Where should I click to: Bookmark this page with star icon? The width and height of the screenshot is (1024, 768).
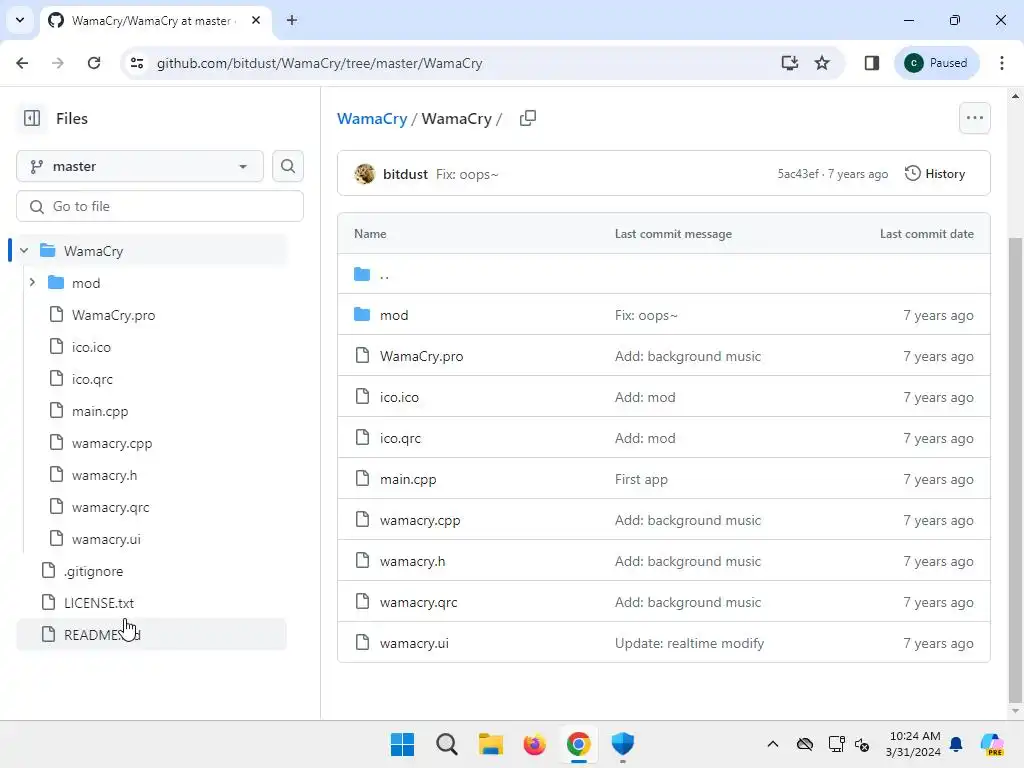[x=822, y=63]
